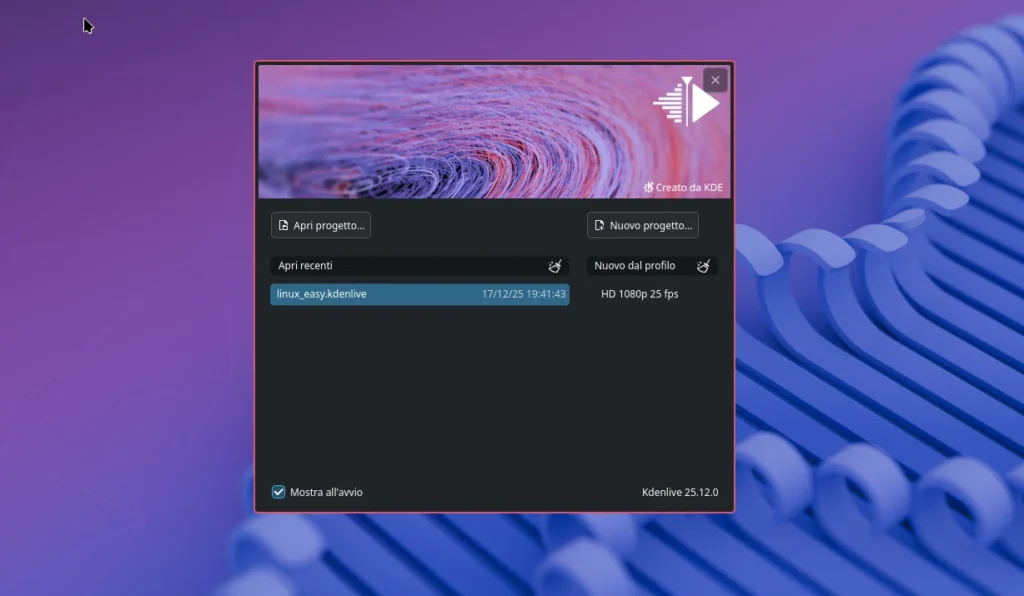The image size is (1024, 596).
Task: Click the Mostra all'avvio label text
Action: click(326, 492)
